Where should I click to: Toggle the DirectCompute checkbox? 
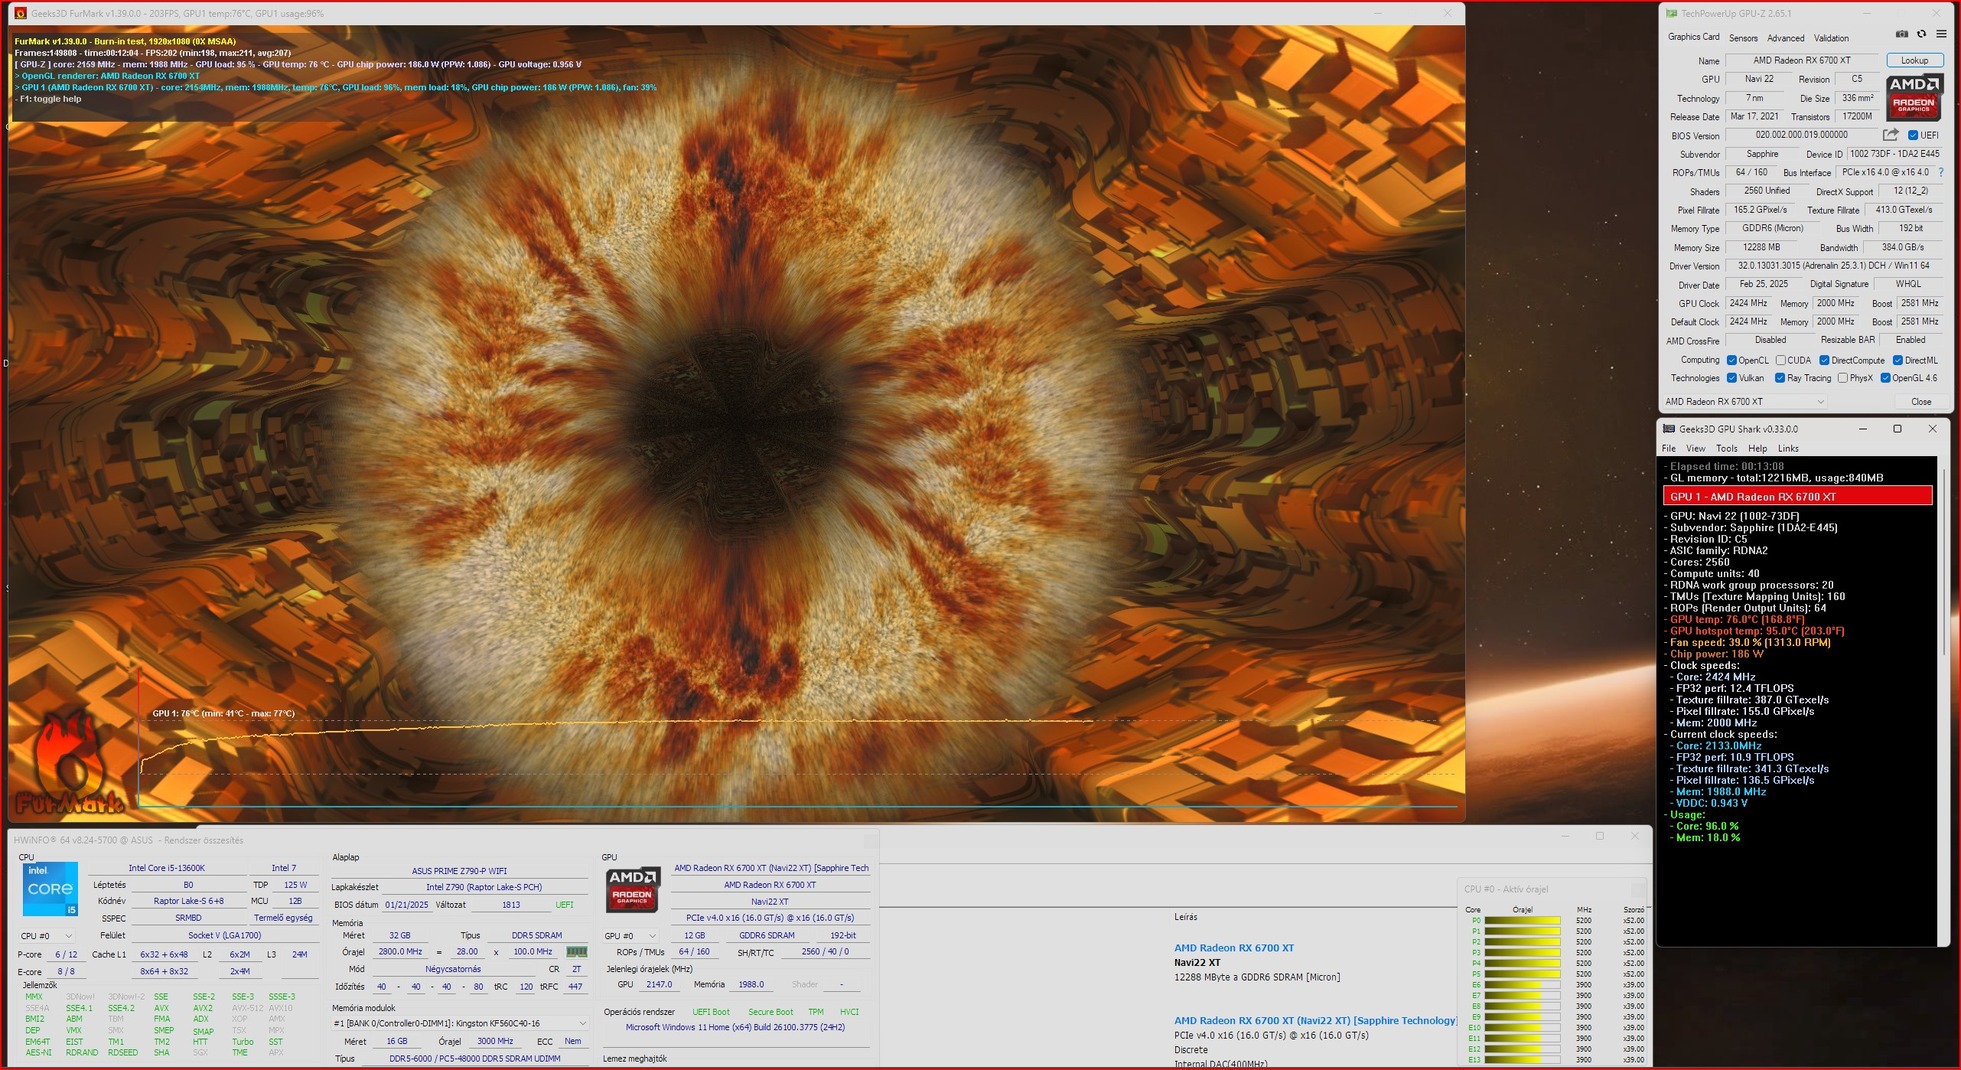[x=1825, y=361]
